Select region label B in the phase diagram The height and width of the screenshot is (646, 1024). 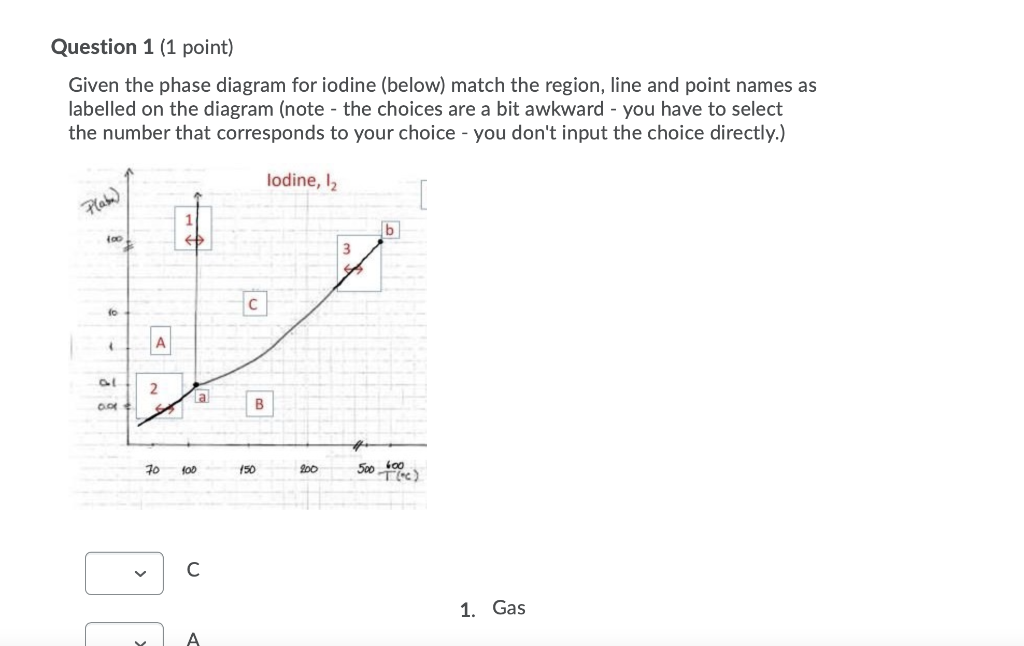click(259, 404)
